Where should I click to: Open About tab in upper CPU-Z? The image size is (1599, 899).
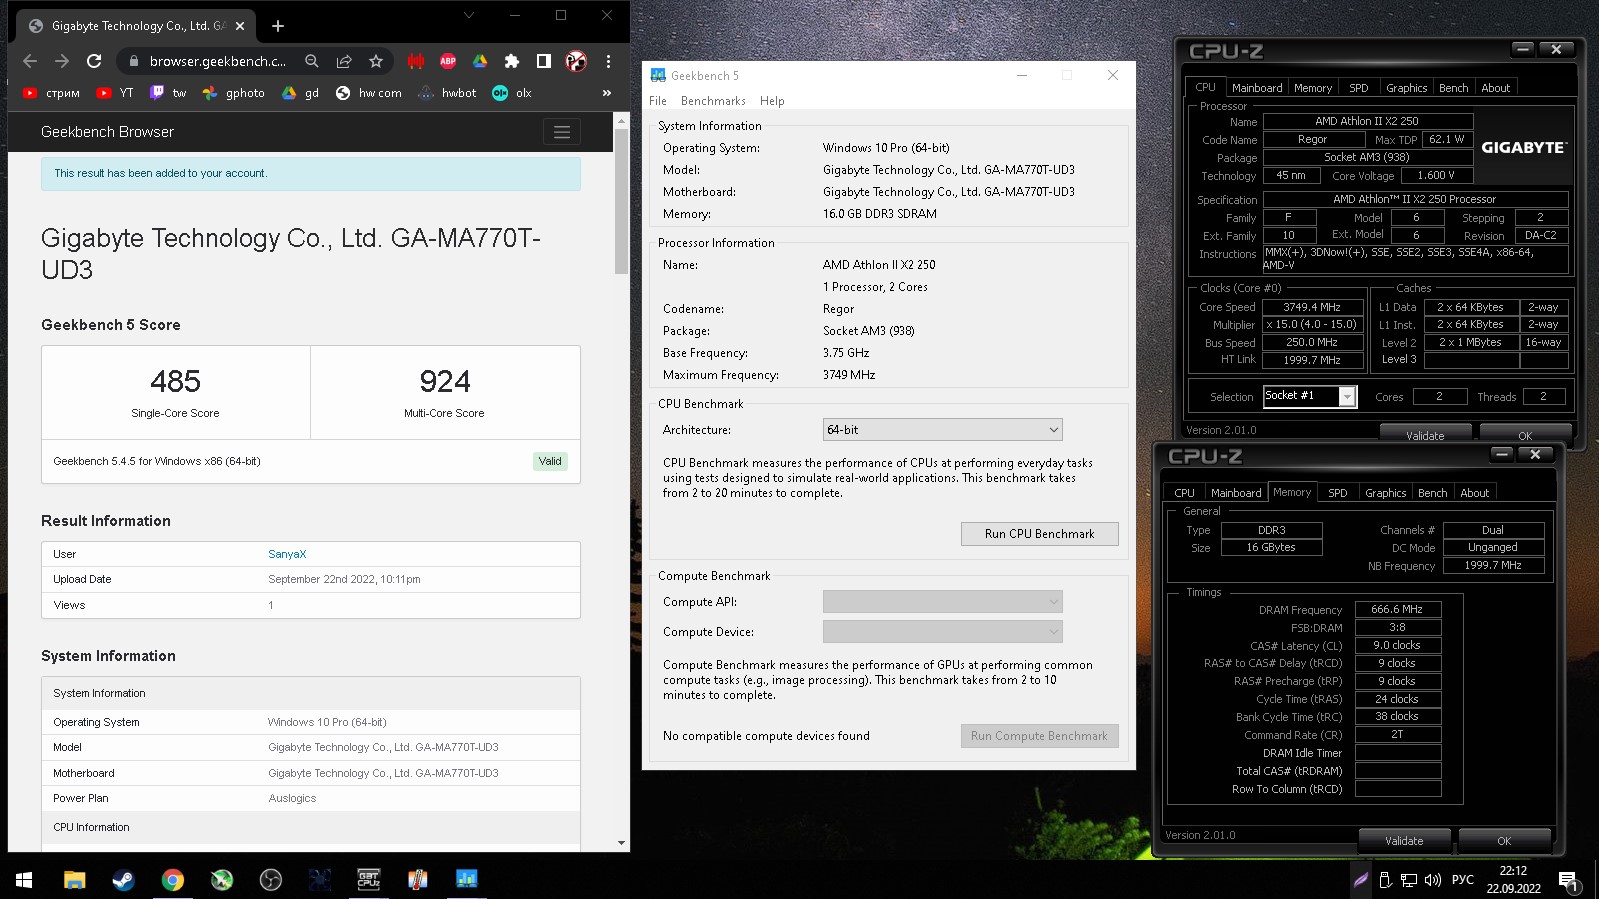point(1496,88)
